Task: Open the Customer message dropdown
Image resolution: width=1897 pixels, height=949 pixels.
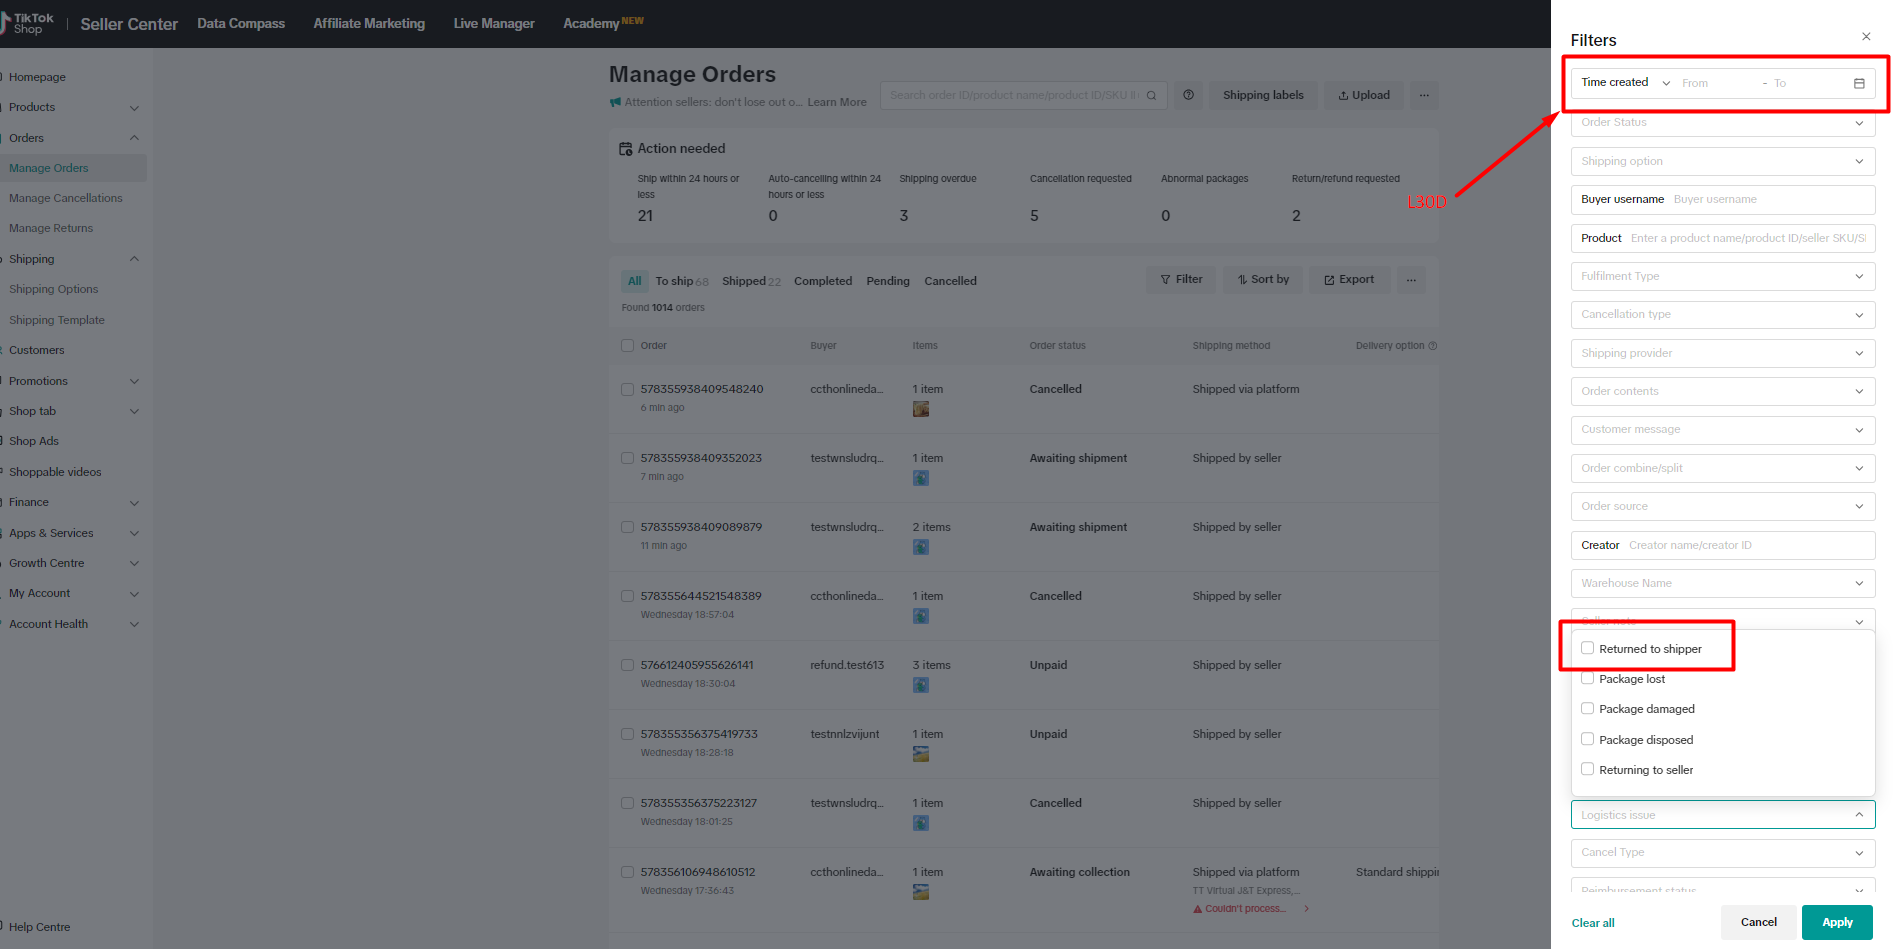Action: (x=1722, y=430)
